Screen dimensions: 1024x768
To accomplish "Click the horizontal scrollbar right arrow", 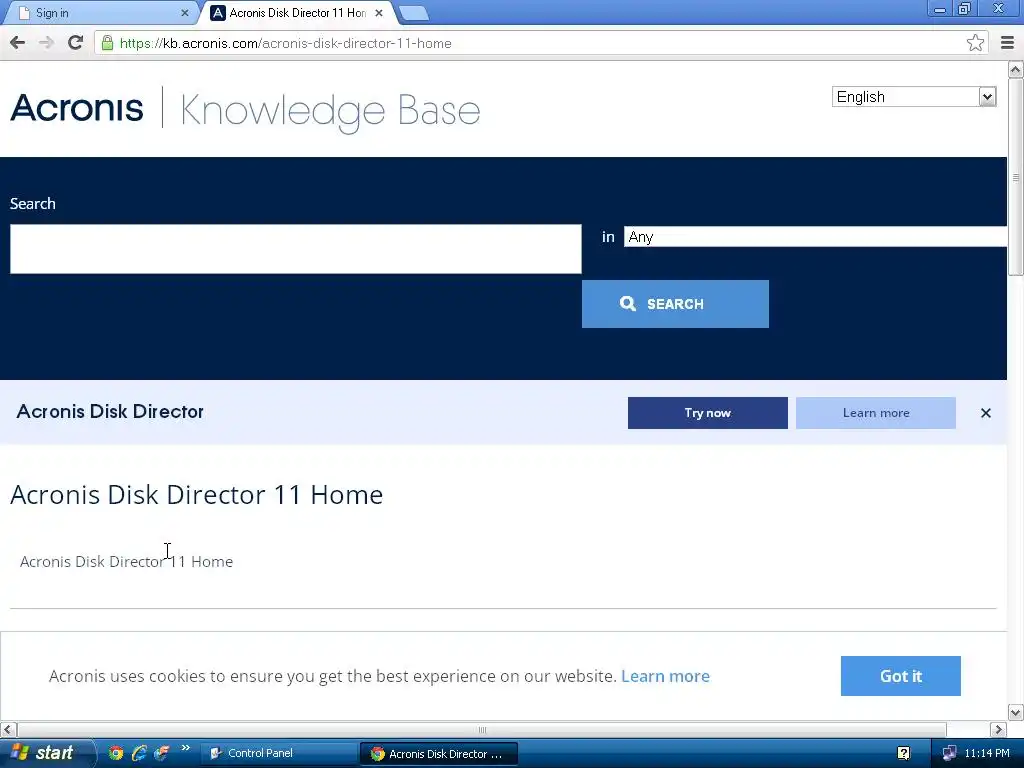I will pos(998,729).
